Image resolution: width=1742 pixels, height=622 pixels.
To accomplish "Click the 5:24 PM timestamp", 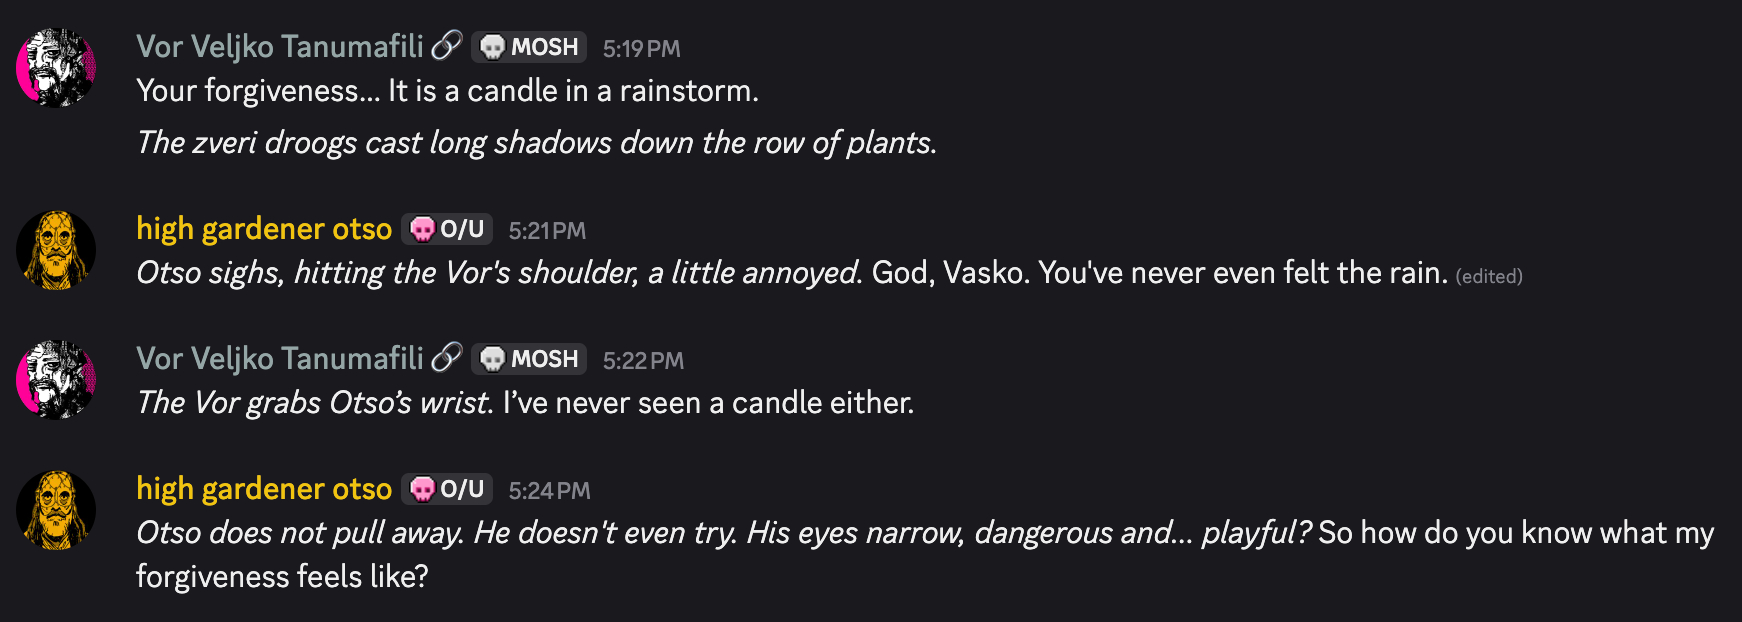I will click(549, 491).
